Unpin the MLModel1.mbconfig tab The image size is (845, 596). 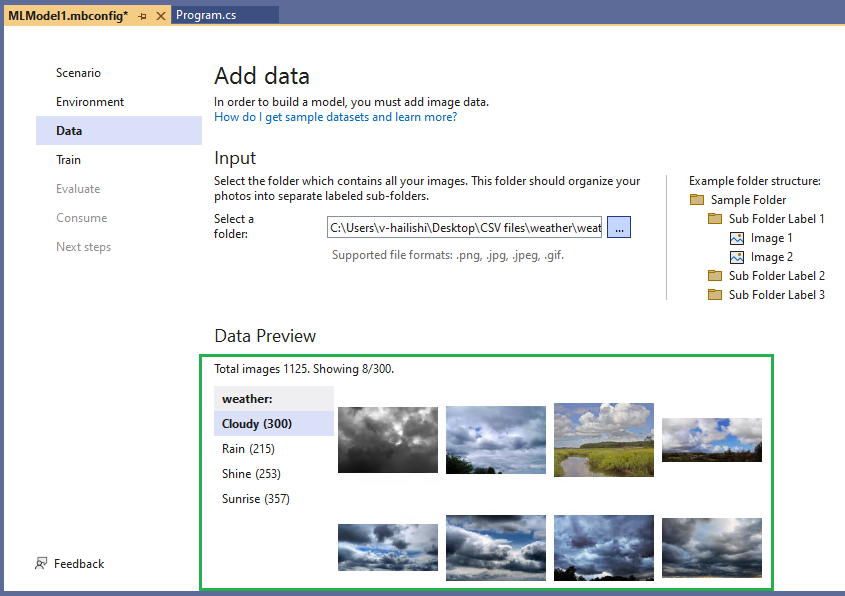click(x=140, y=16)
